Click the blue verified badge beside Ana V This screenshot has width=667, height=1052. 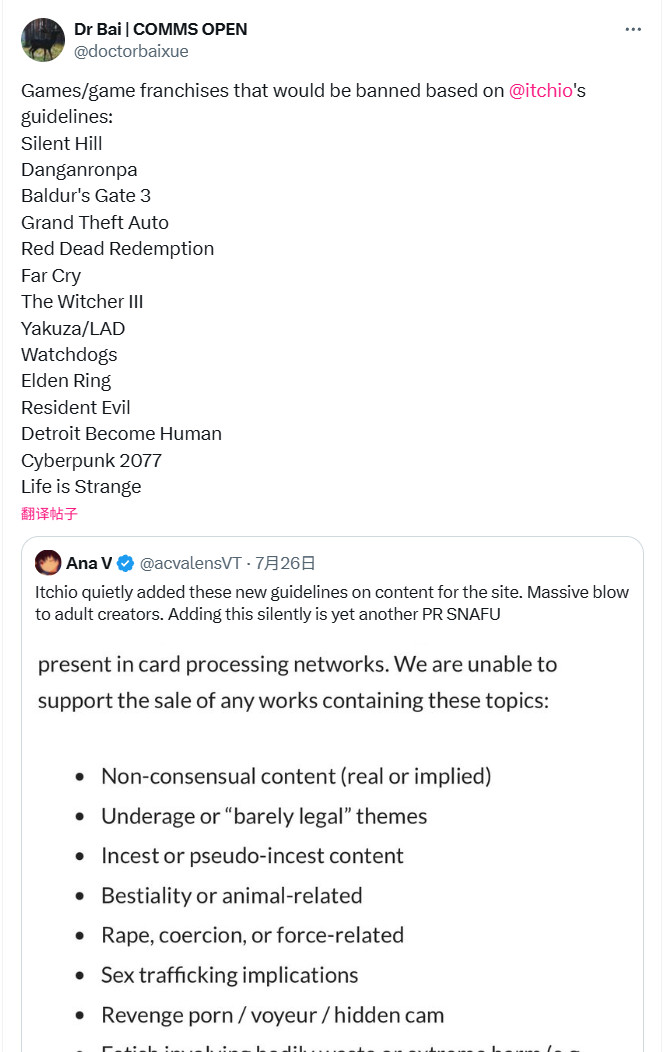coord(126,562)
